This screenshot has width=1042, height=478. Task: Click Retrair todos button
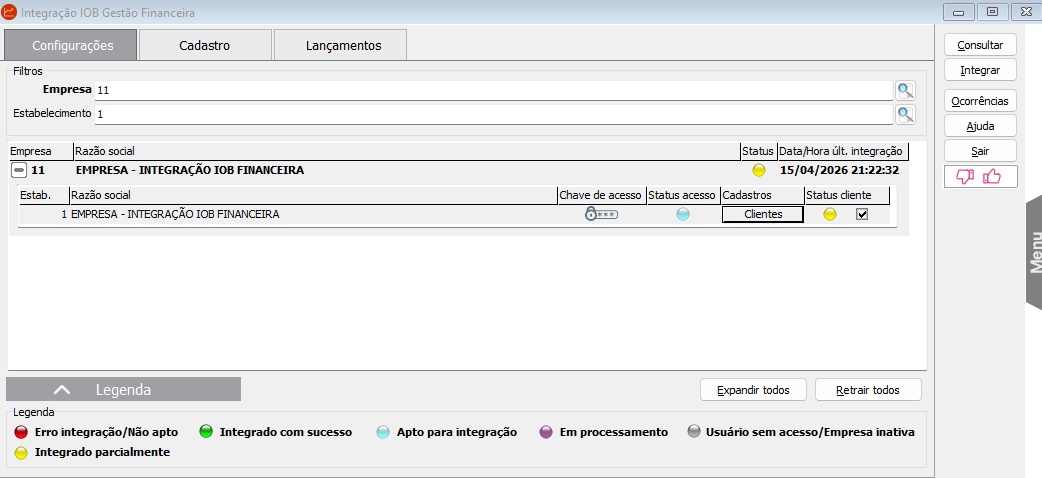pos(868,390)
